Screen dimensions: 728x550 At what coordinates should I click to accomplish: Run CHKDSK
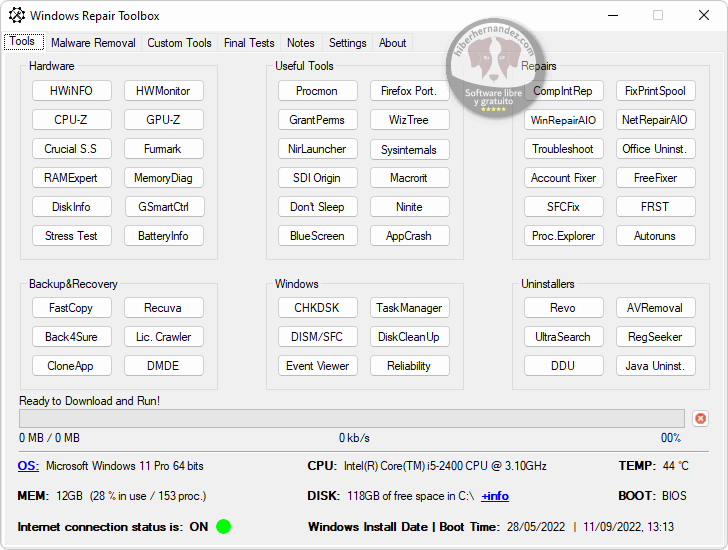click(318, 308)
